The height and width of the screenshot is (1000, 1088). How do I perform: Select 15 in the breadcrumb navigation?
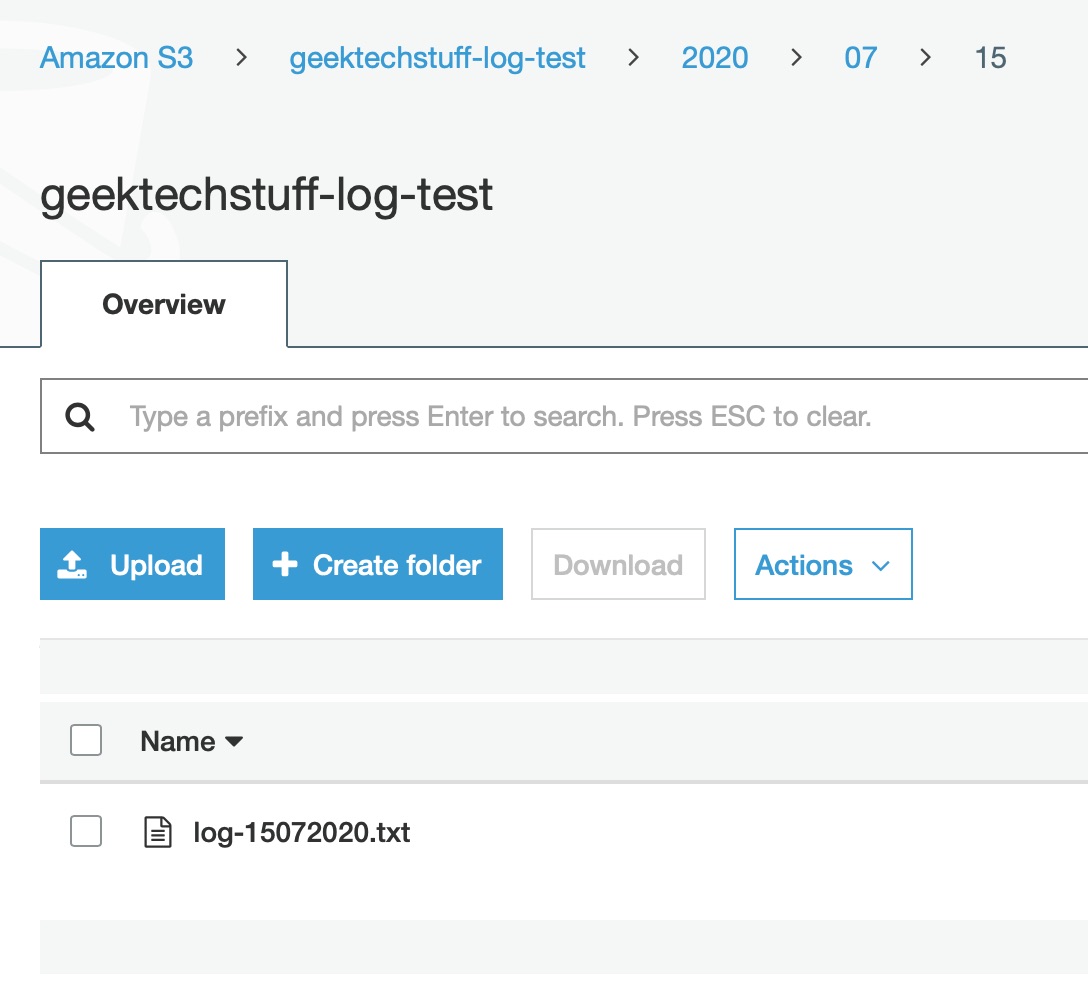[989, 58]
